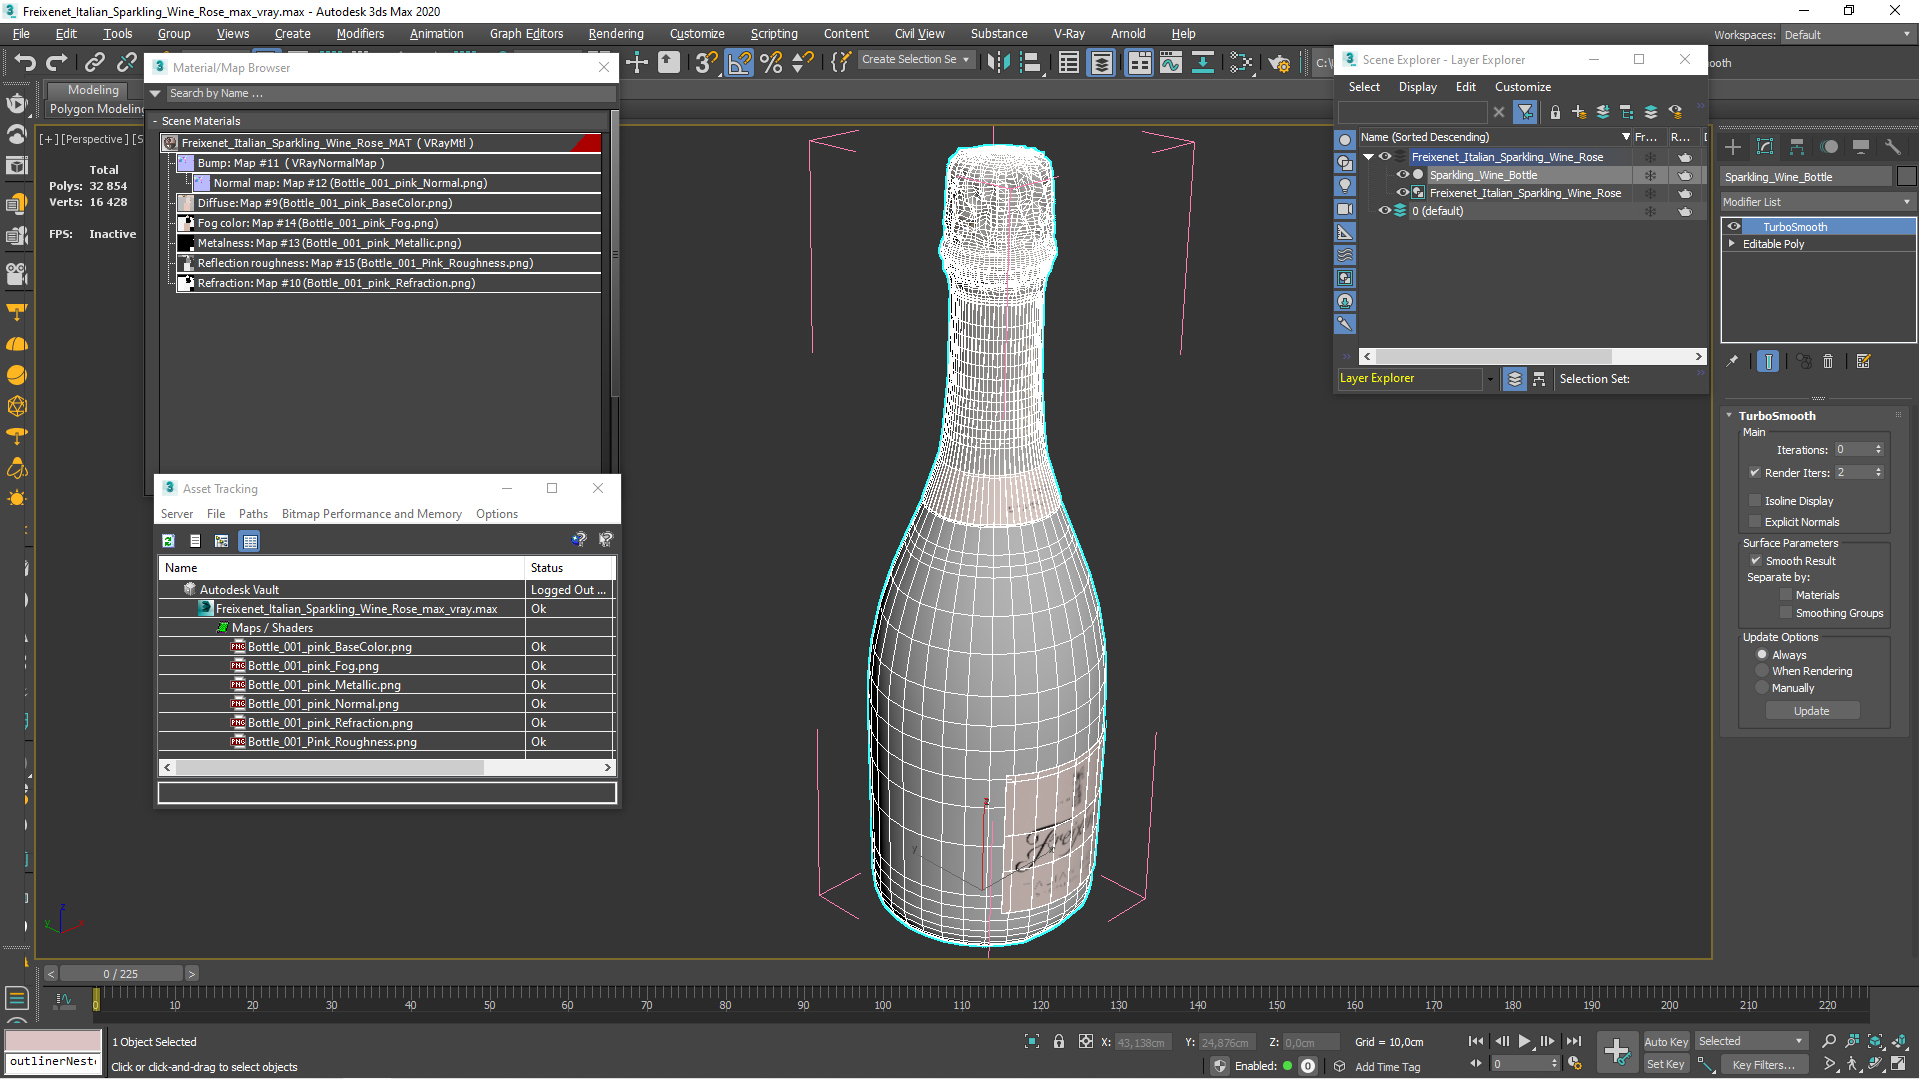
Task: Toggle Scene Explorer toolbar icon
Action: coord(1069,63)
